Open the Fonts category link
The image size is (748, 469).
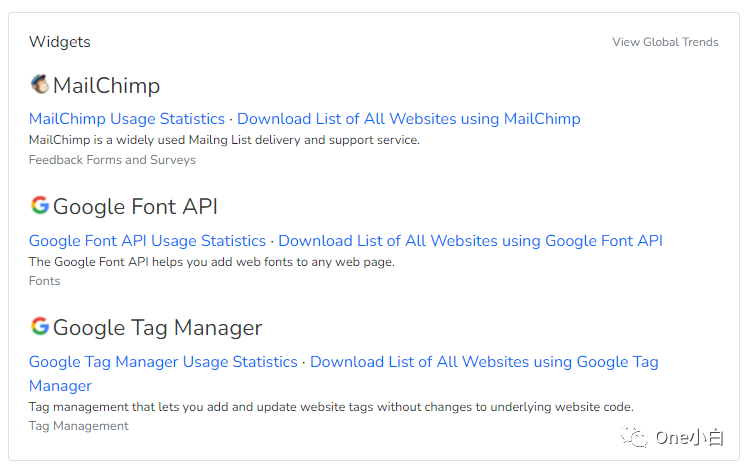click(44, 281)
